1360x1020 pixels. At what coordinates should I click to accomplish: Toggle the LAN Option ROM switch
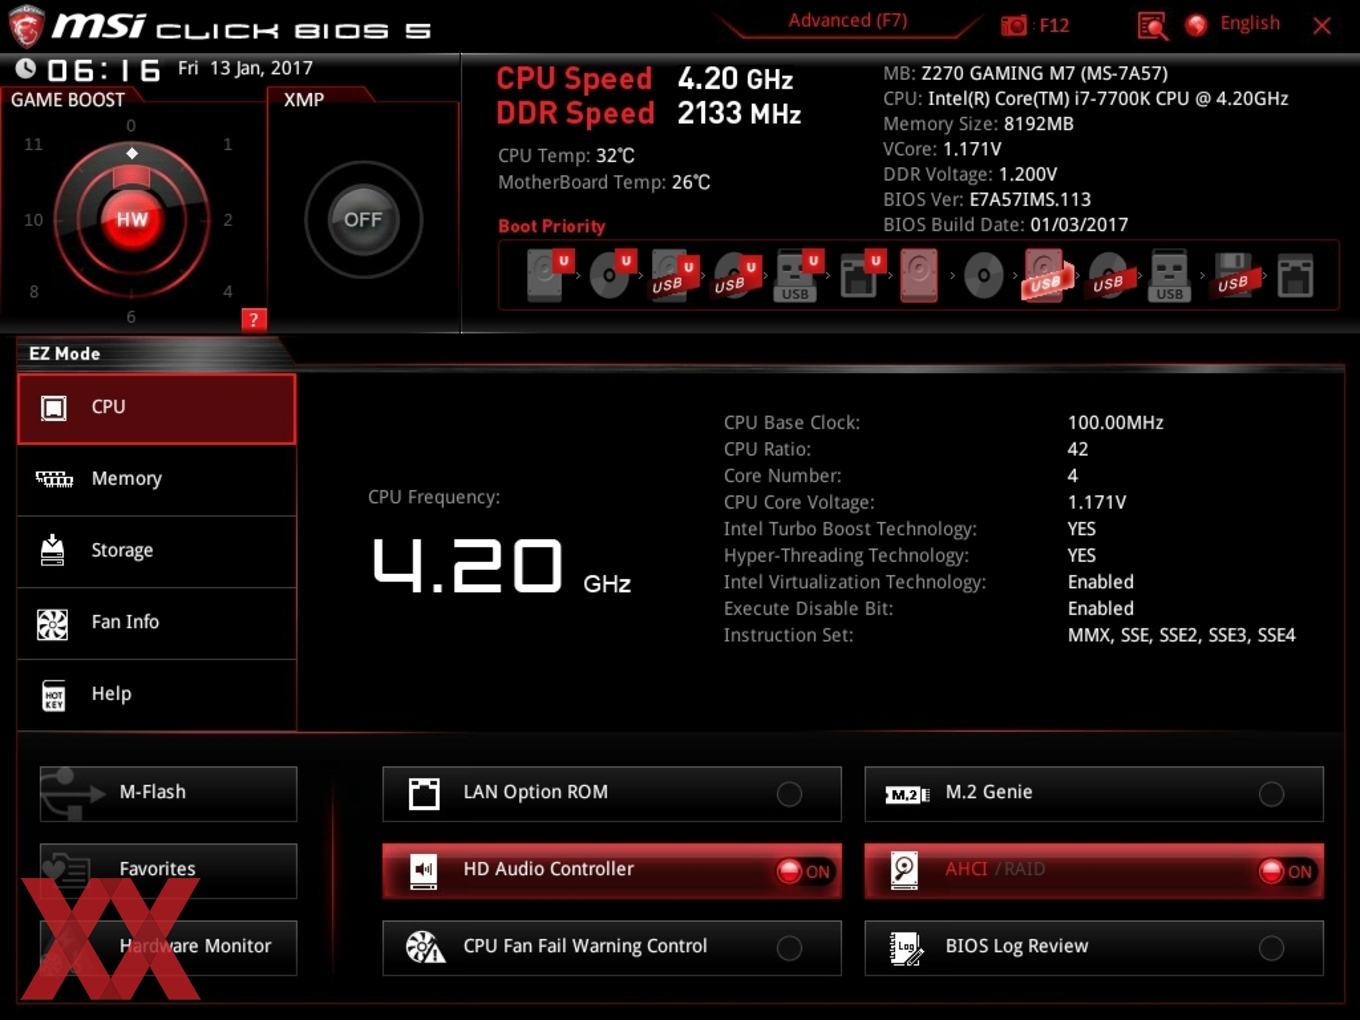(x=789, y=794)
